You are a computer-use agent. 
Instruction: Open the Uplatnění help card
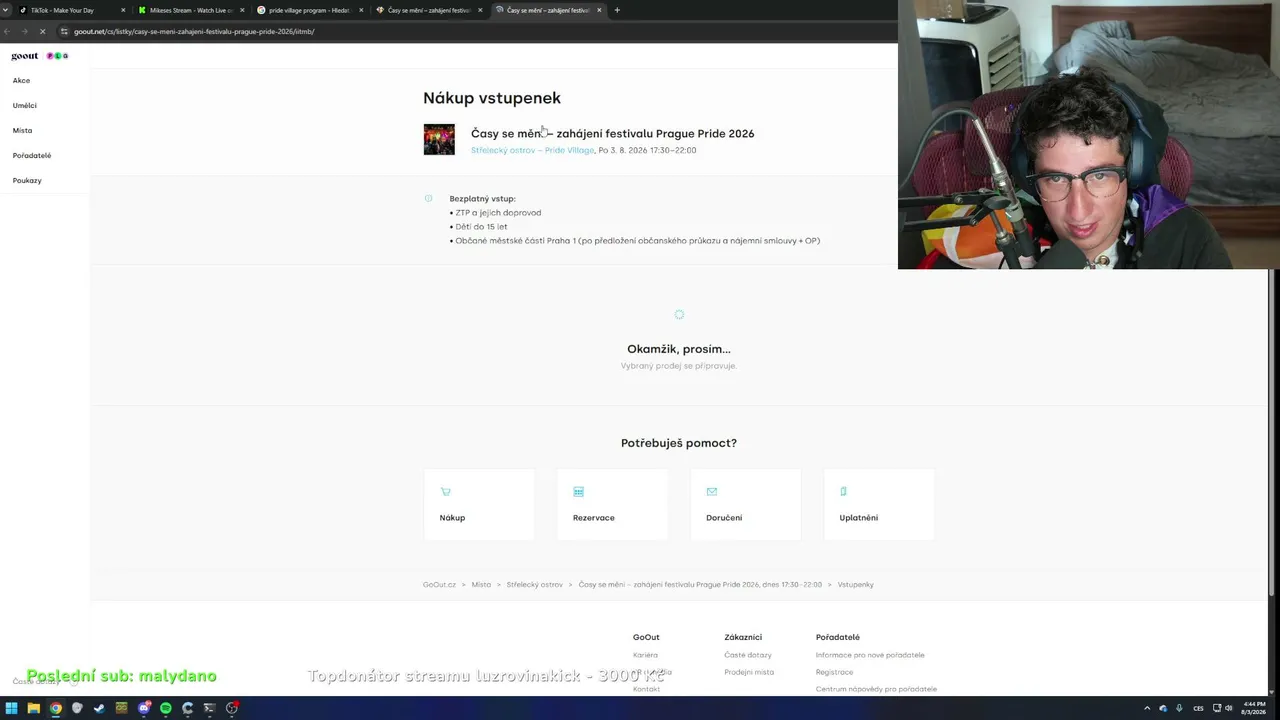879,505
